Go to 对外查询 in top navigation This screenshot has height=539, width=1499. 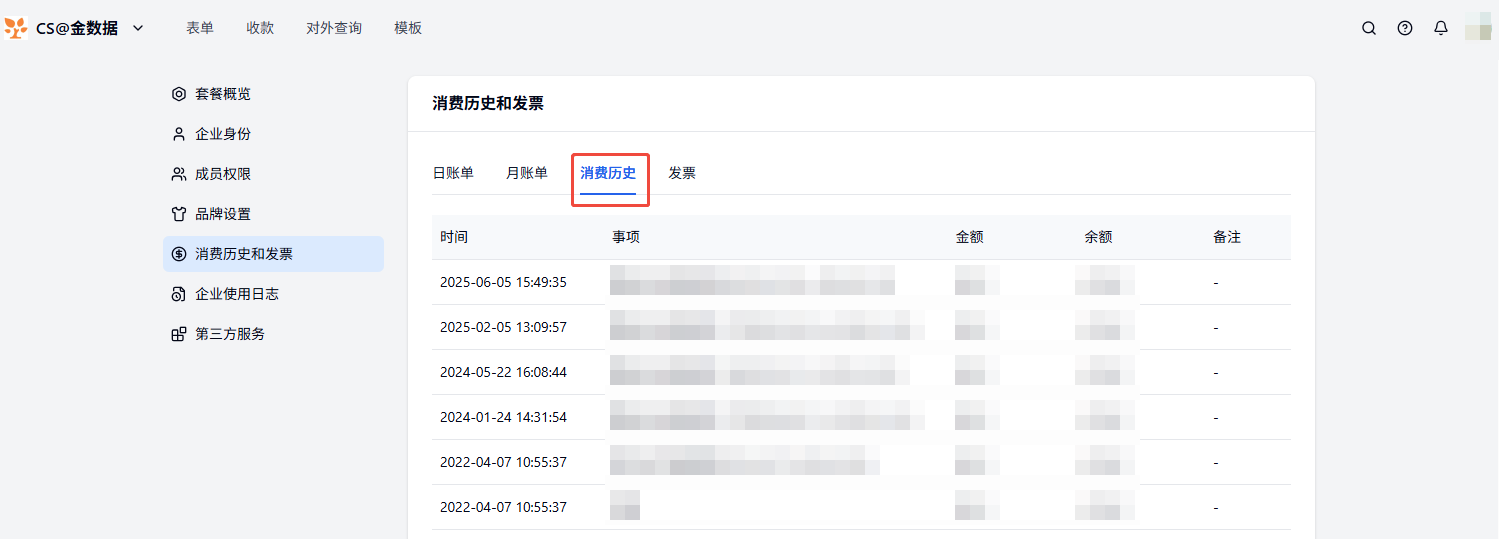pos(334,28)
